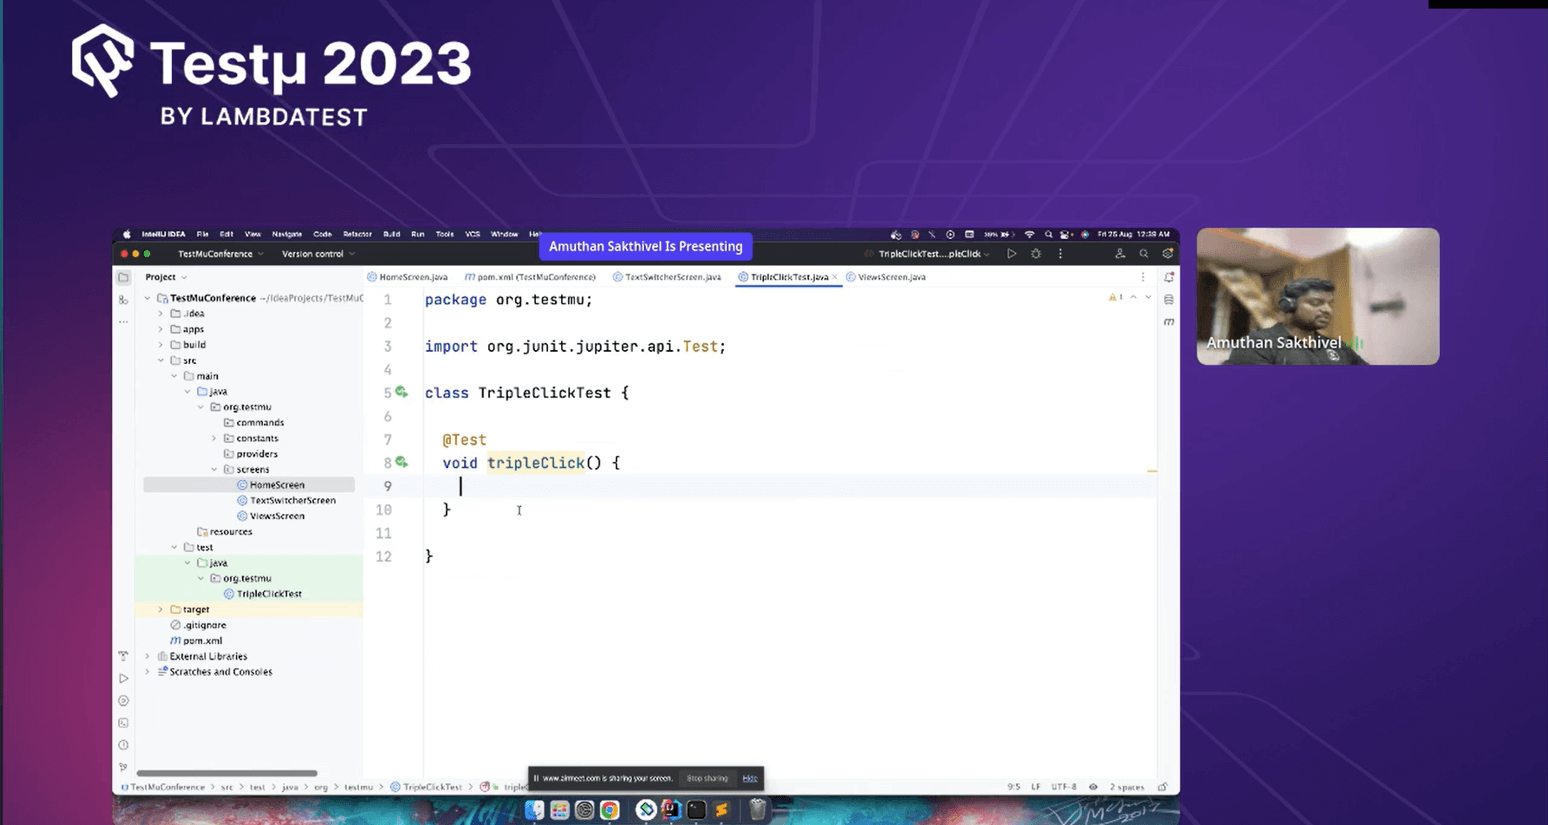Switch to pom.xml editor tab
The height and width of the screenshot is (825, 1548).
pyautogui.click(x=530, y=277)
